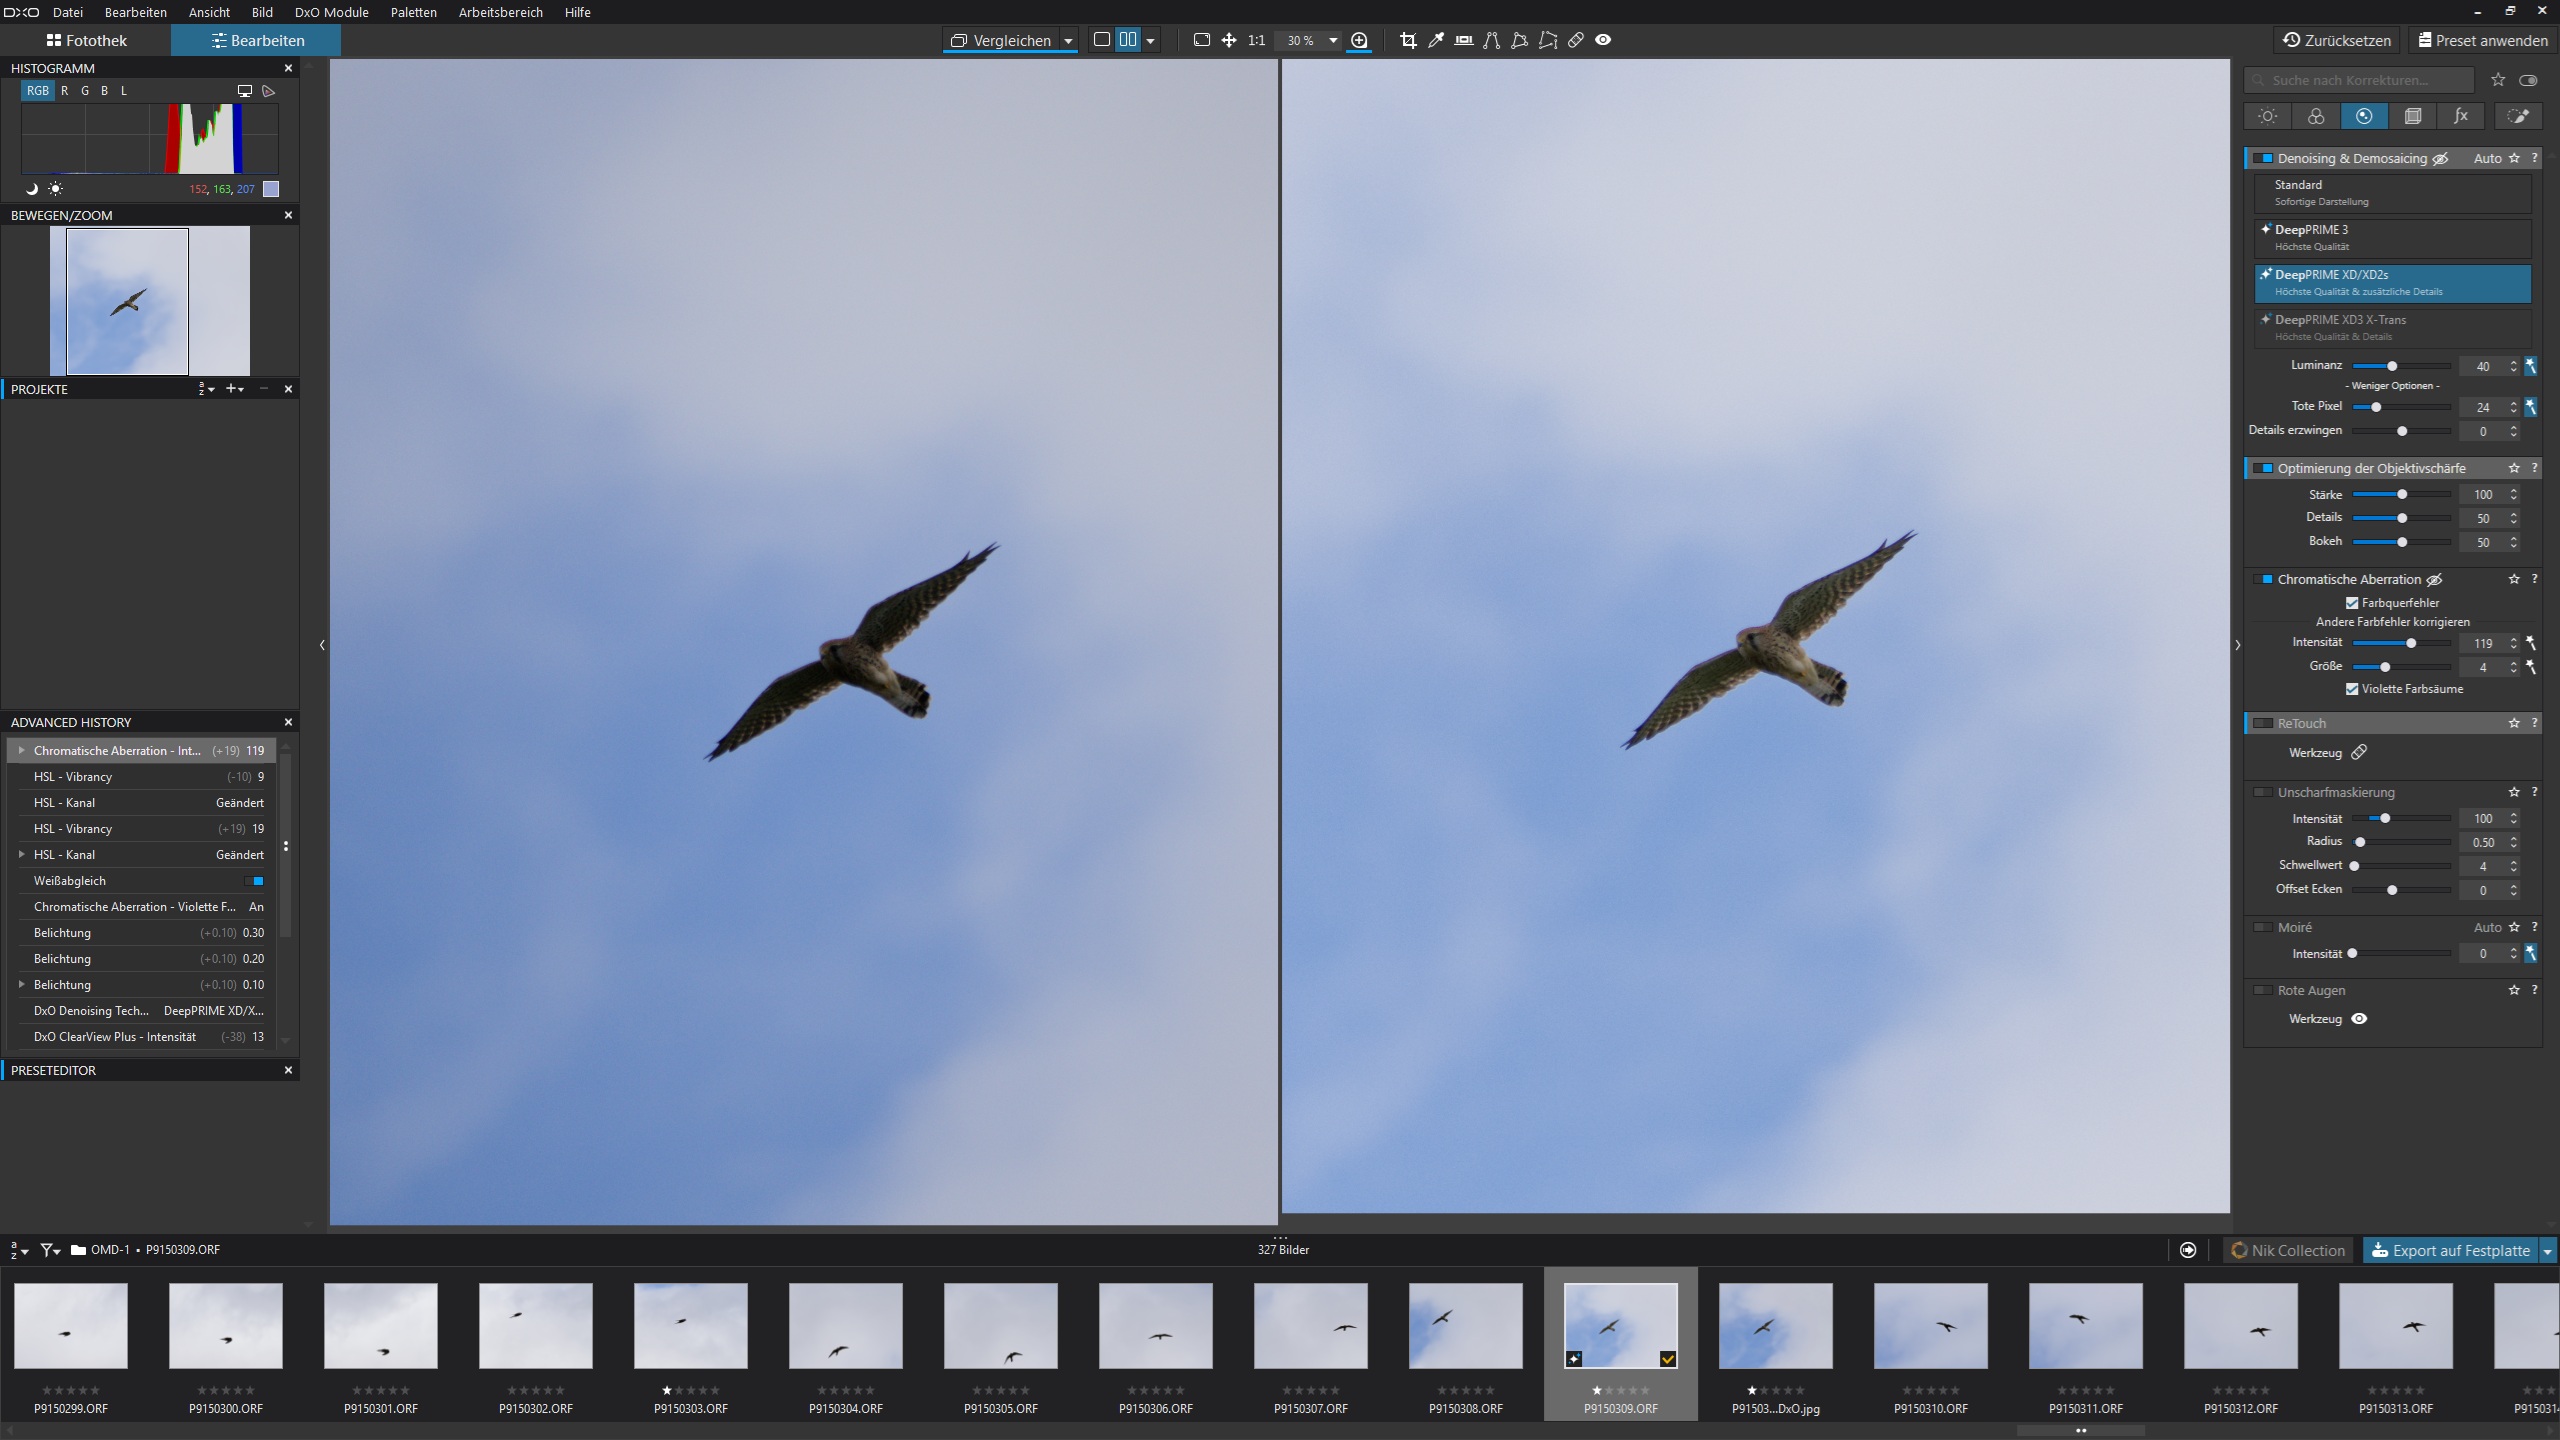Open the filmstrip sort order dropdown
The width and height of the screenshot is (2560, 1440).
coord(18,1250)
